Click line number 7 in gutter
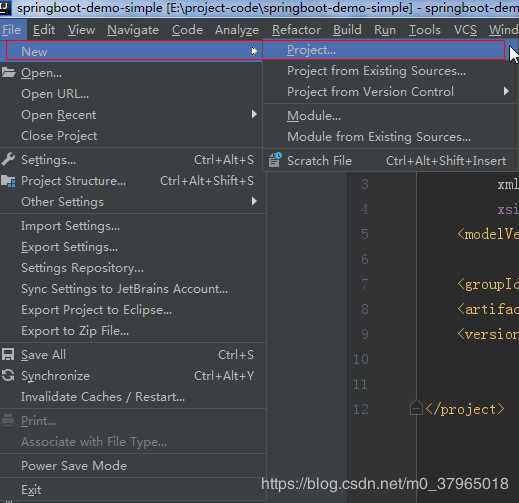The height and width of the screenshot is (503, 519). click(x=365, y=284)
